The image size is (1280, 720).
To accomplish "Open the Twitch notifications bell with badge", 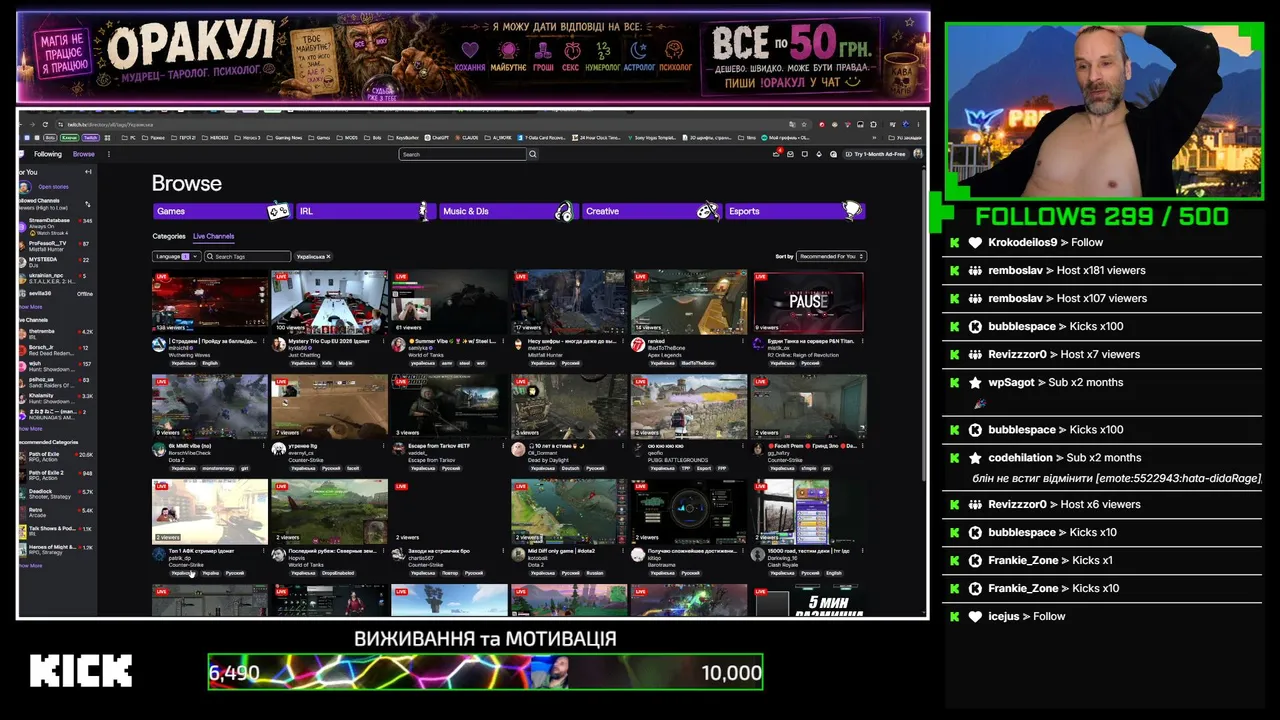I will (777, 154).
